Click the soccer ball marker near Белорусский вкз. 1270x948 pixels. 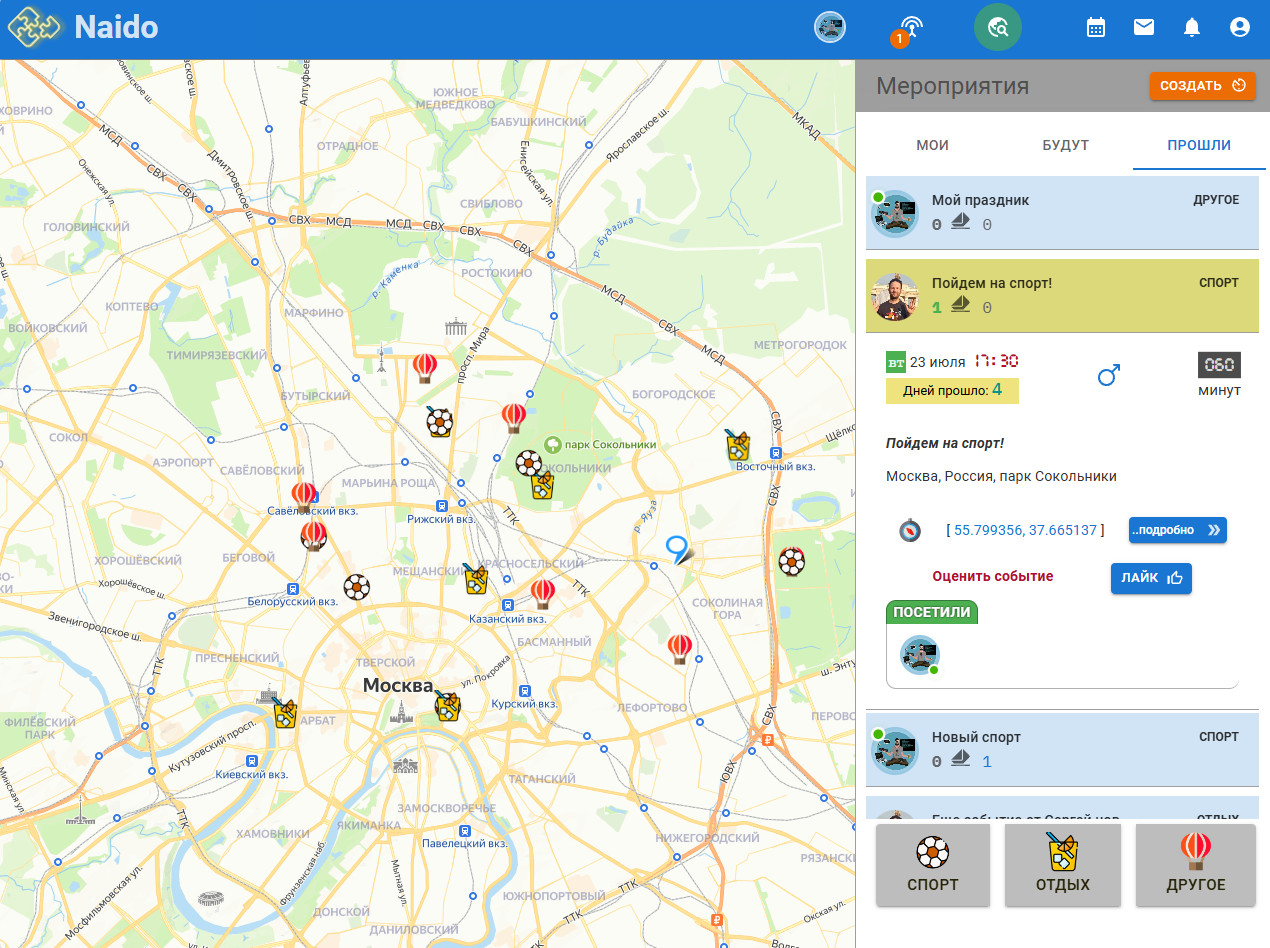357,586
